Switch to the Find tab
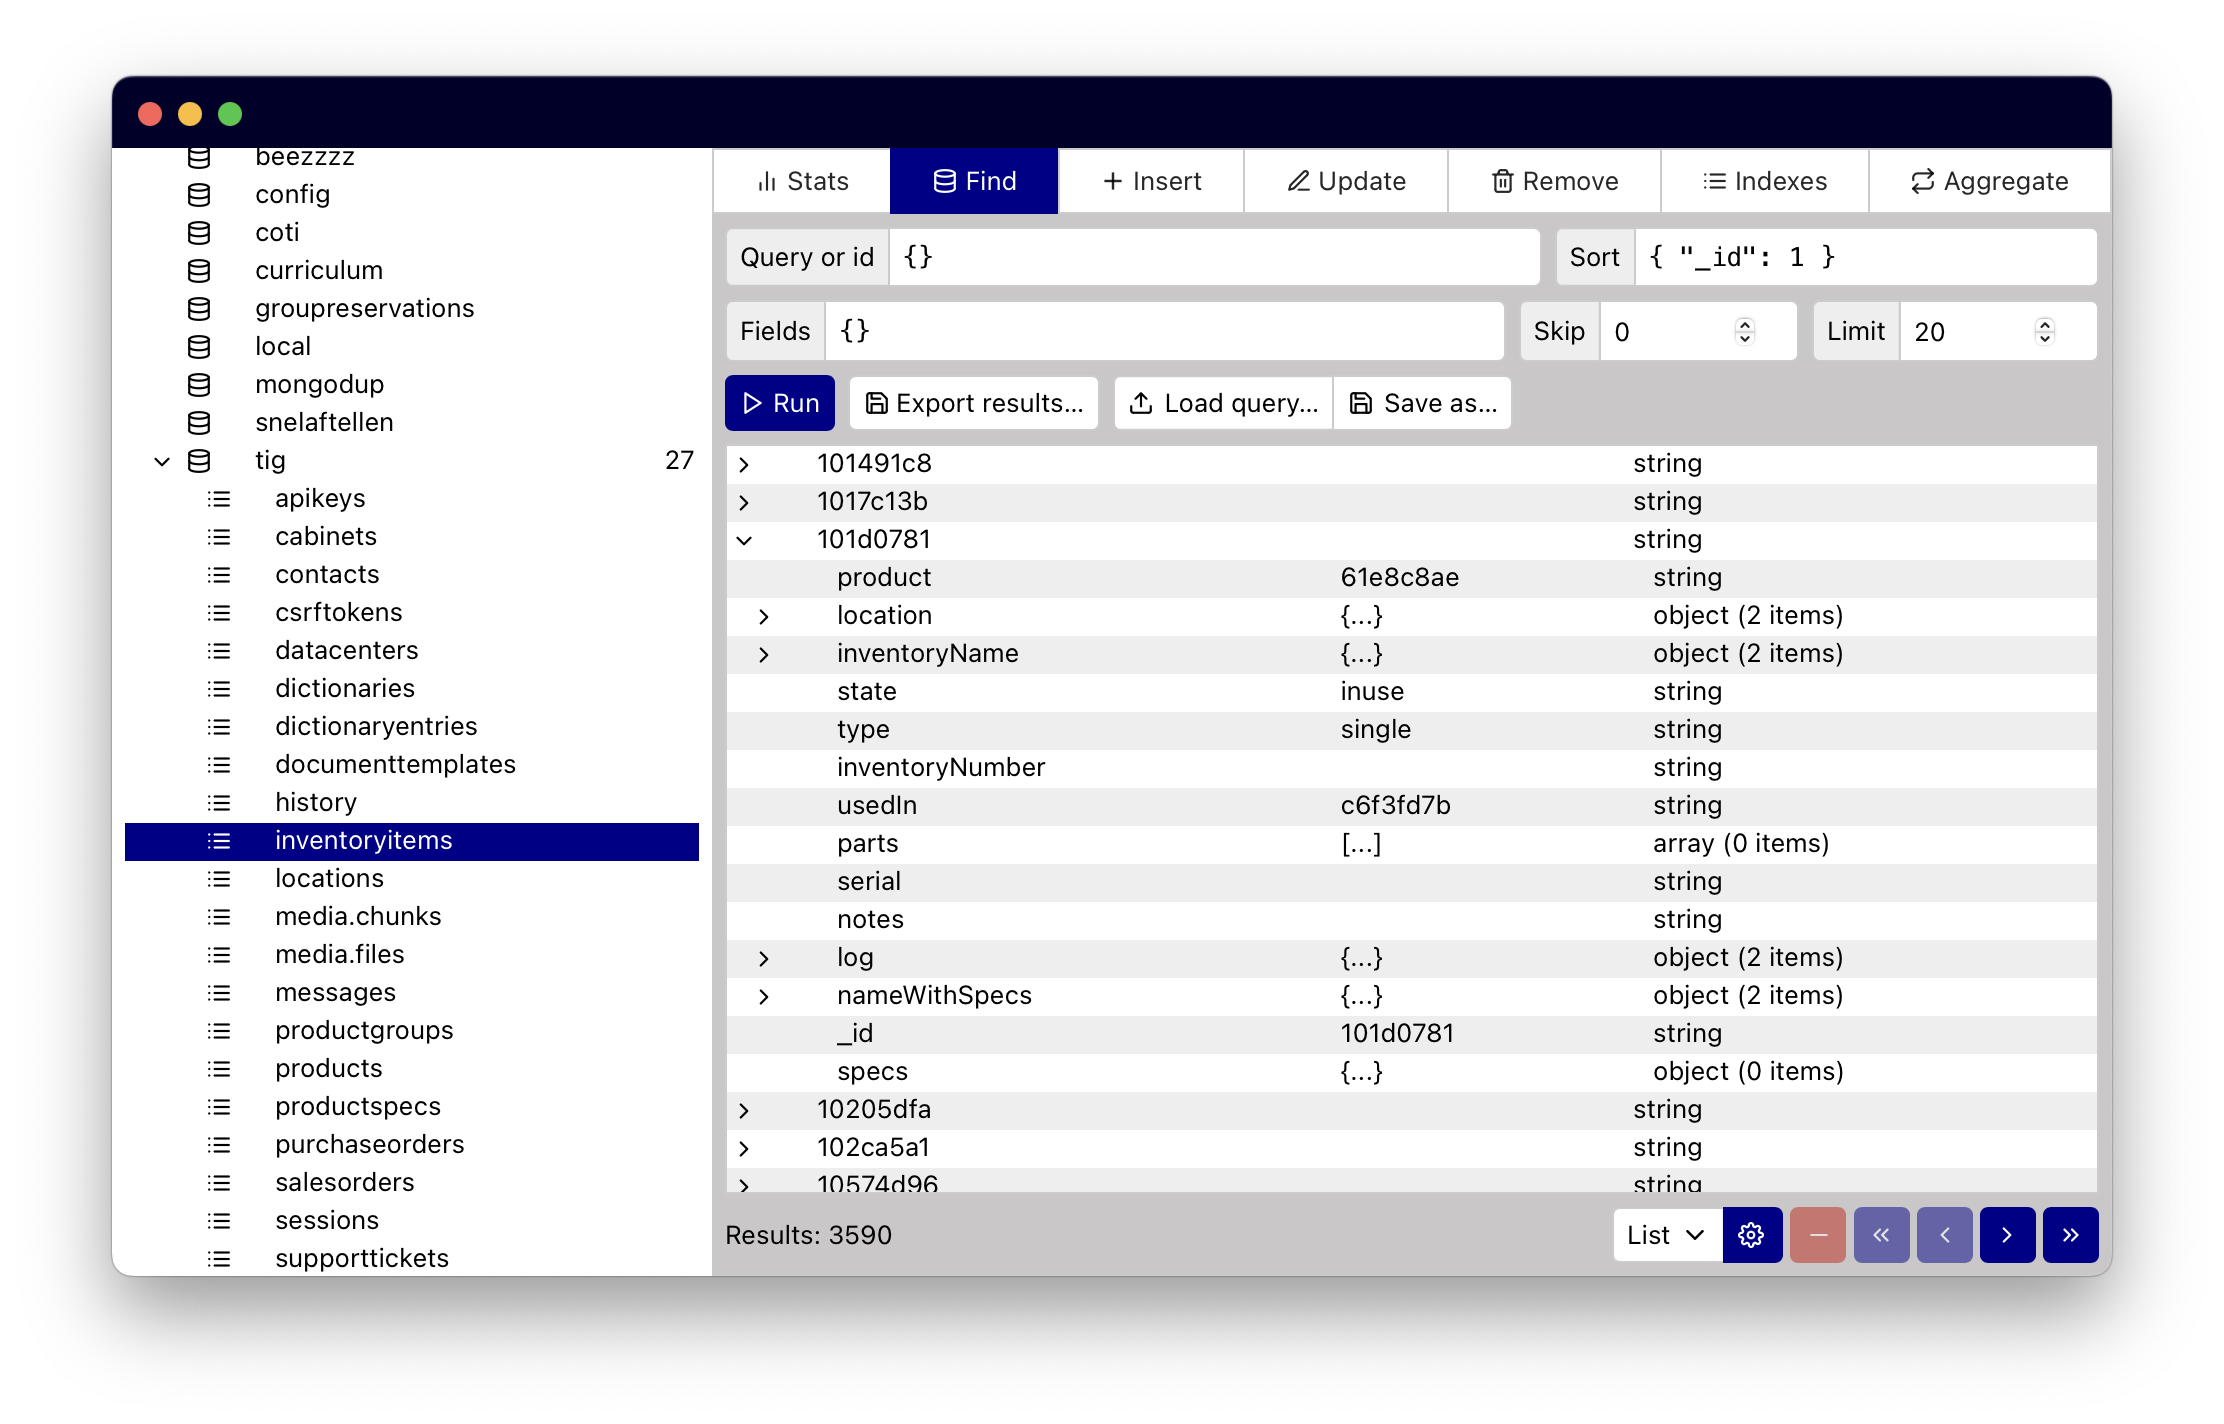 pyautogui.click(x=974, y=181)
